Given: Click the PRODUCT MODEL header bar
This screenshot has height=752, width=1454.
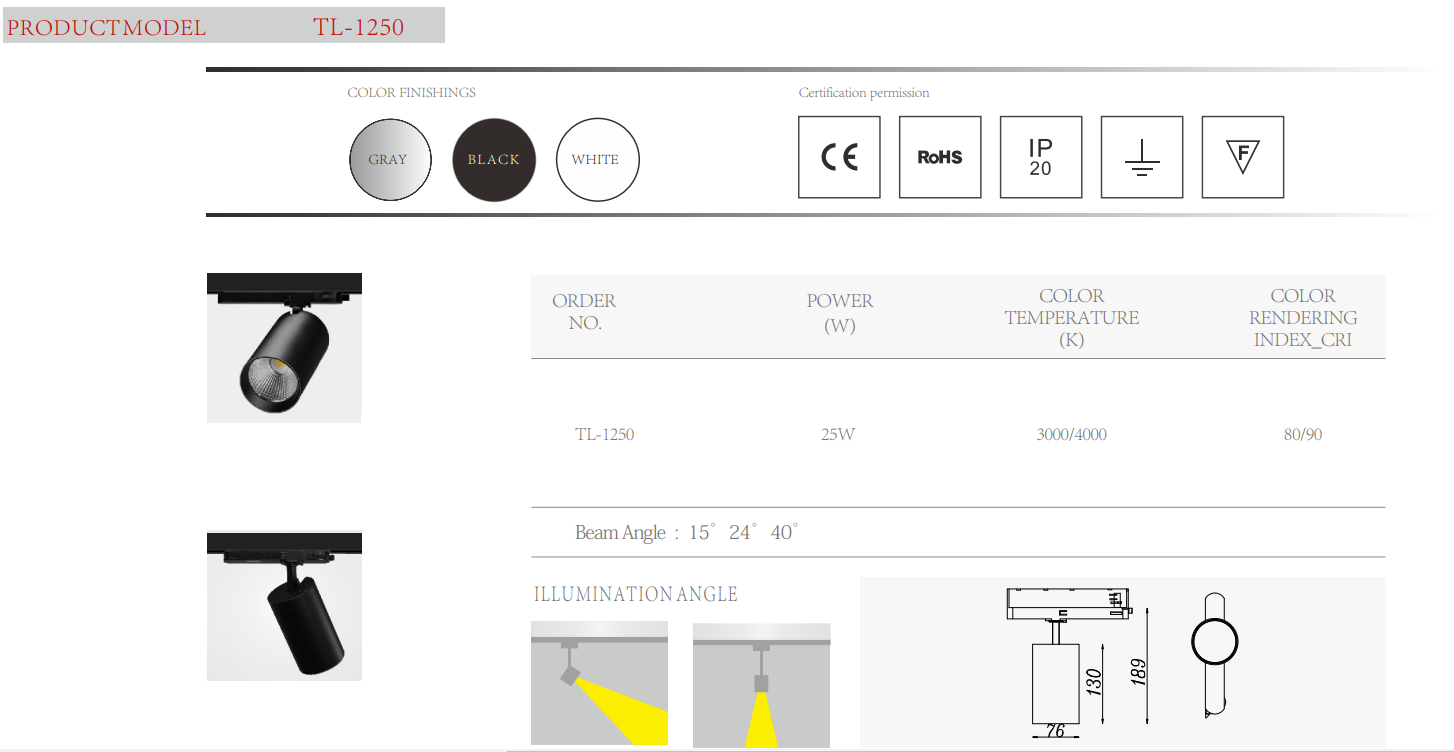Looking at the screenshot, I should tap(222, 25).
